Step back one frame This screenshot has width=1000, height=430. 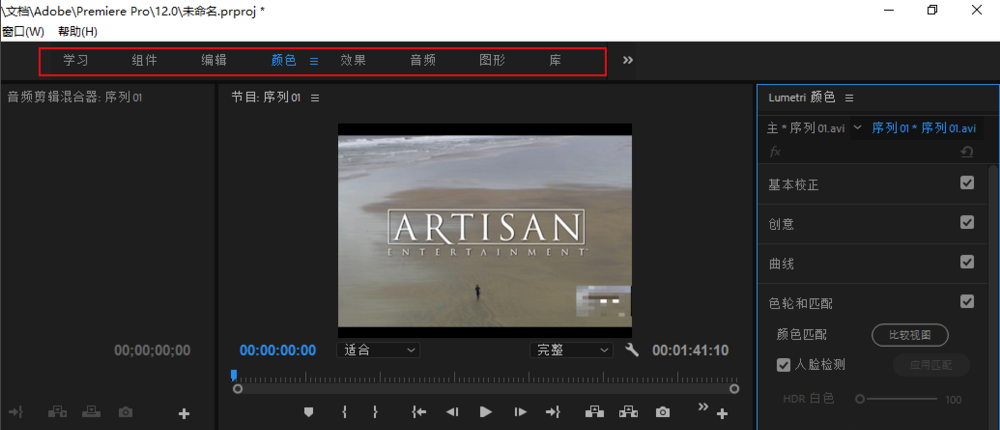452,411
